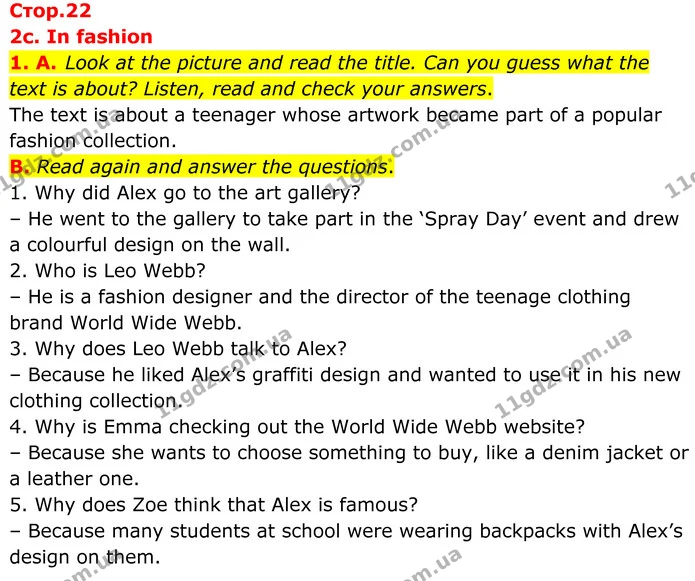Click the highlighted 'Look at the picture' instruction
The height and width of the screenshot is (581, 695).
(329, 75)
